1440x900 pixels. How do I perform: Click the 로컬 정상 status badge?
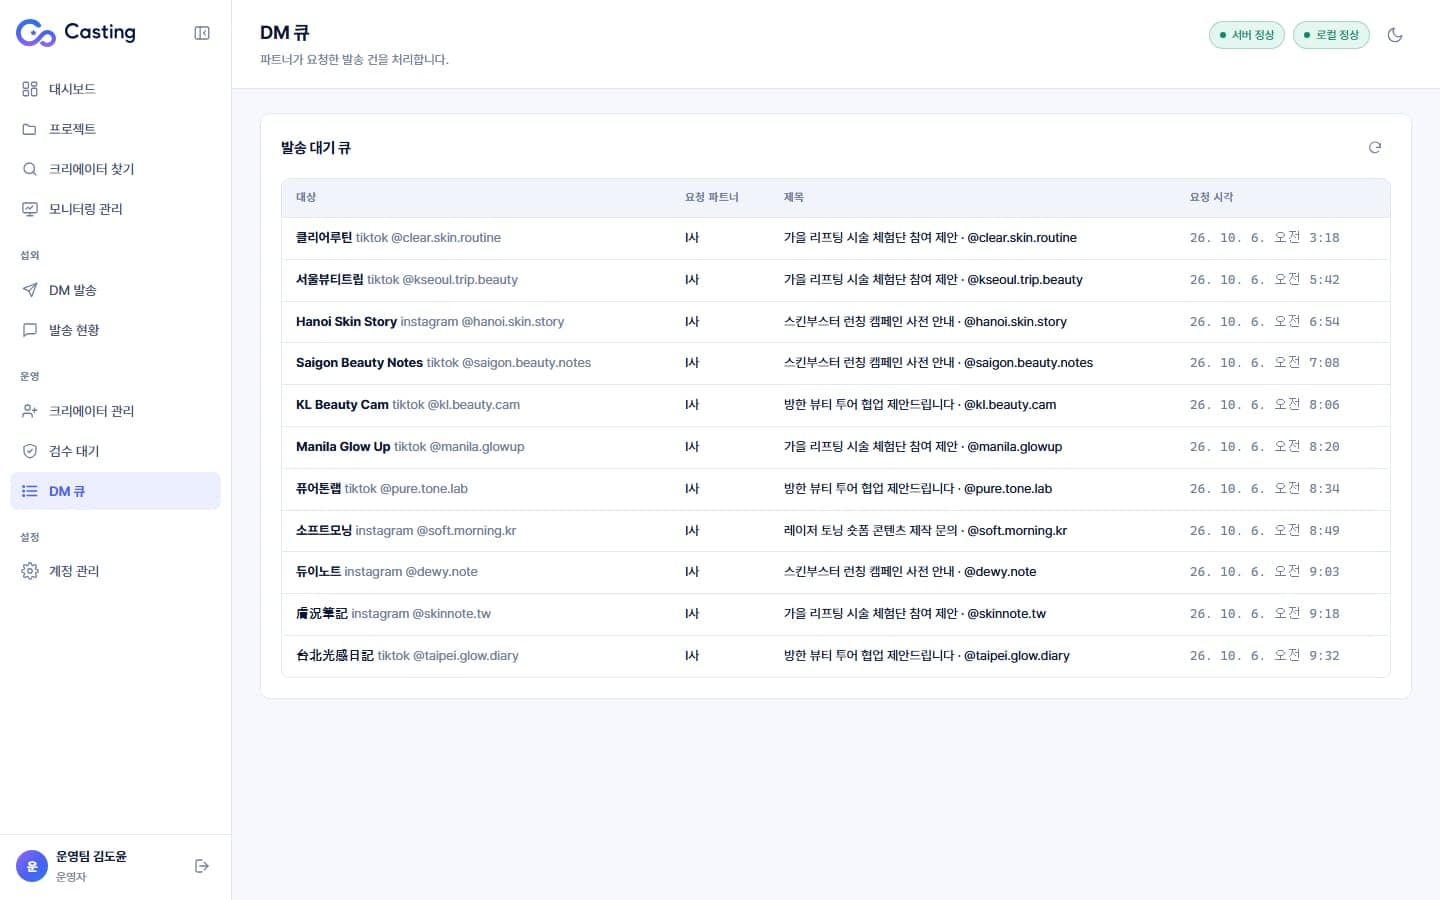1331,35
